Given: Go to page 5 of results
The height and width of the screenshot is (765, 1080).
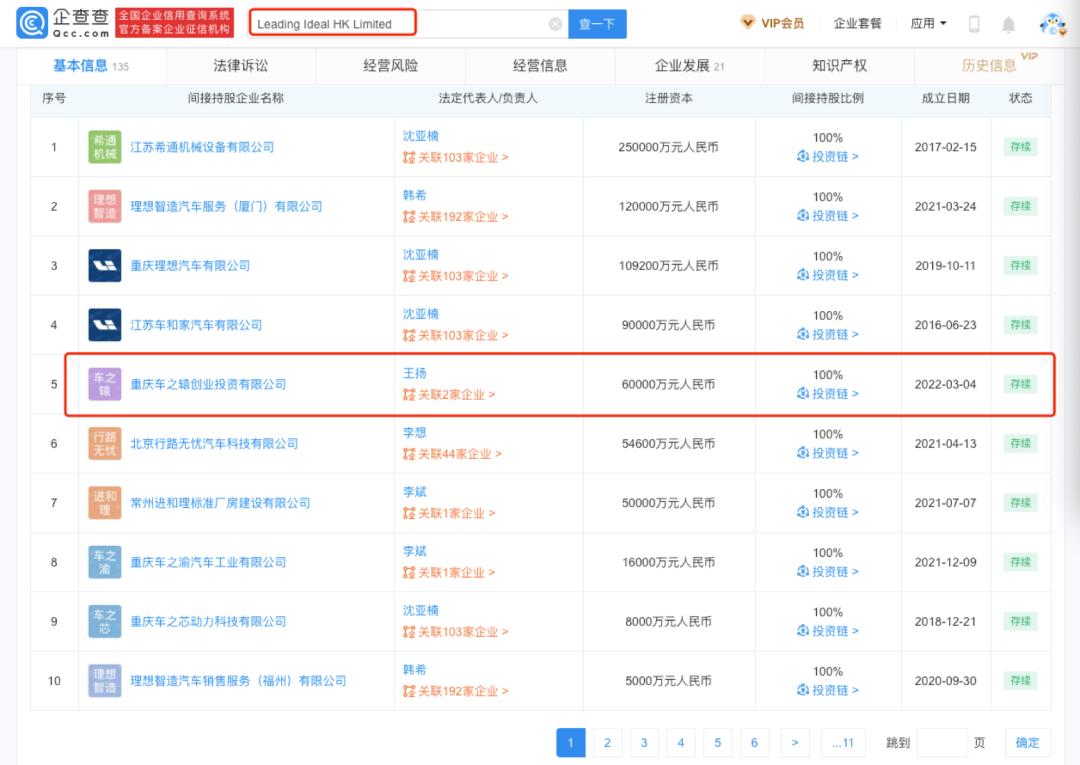Looking at the screenshot, I should click(718, 742).
